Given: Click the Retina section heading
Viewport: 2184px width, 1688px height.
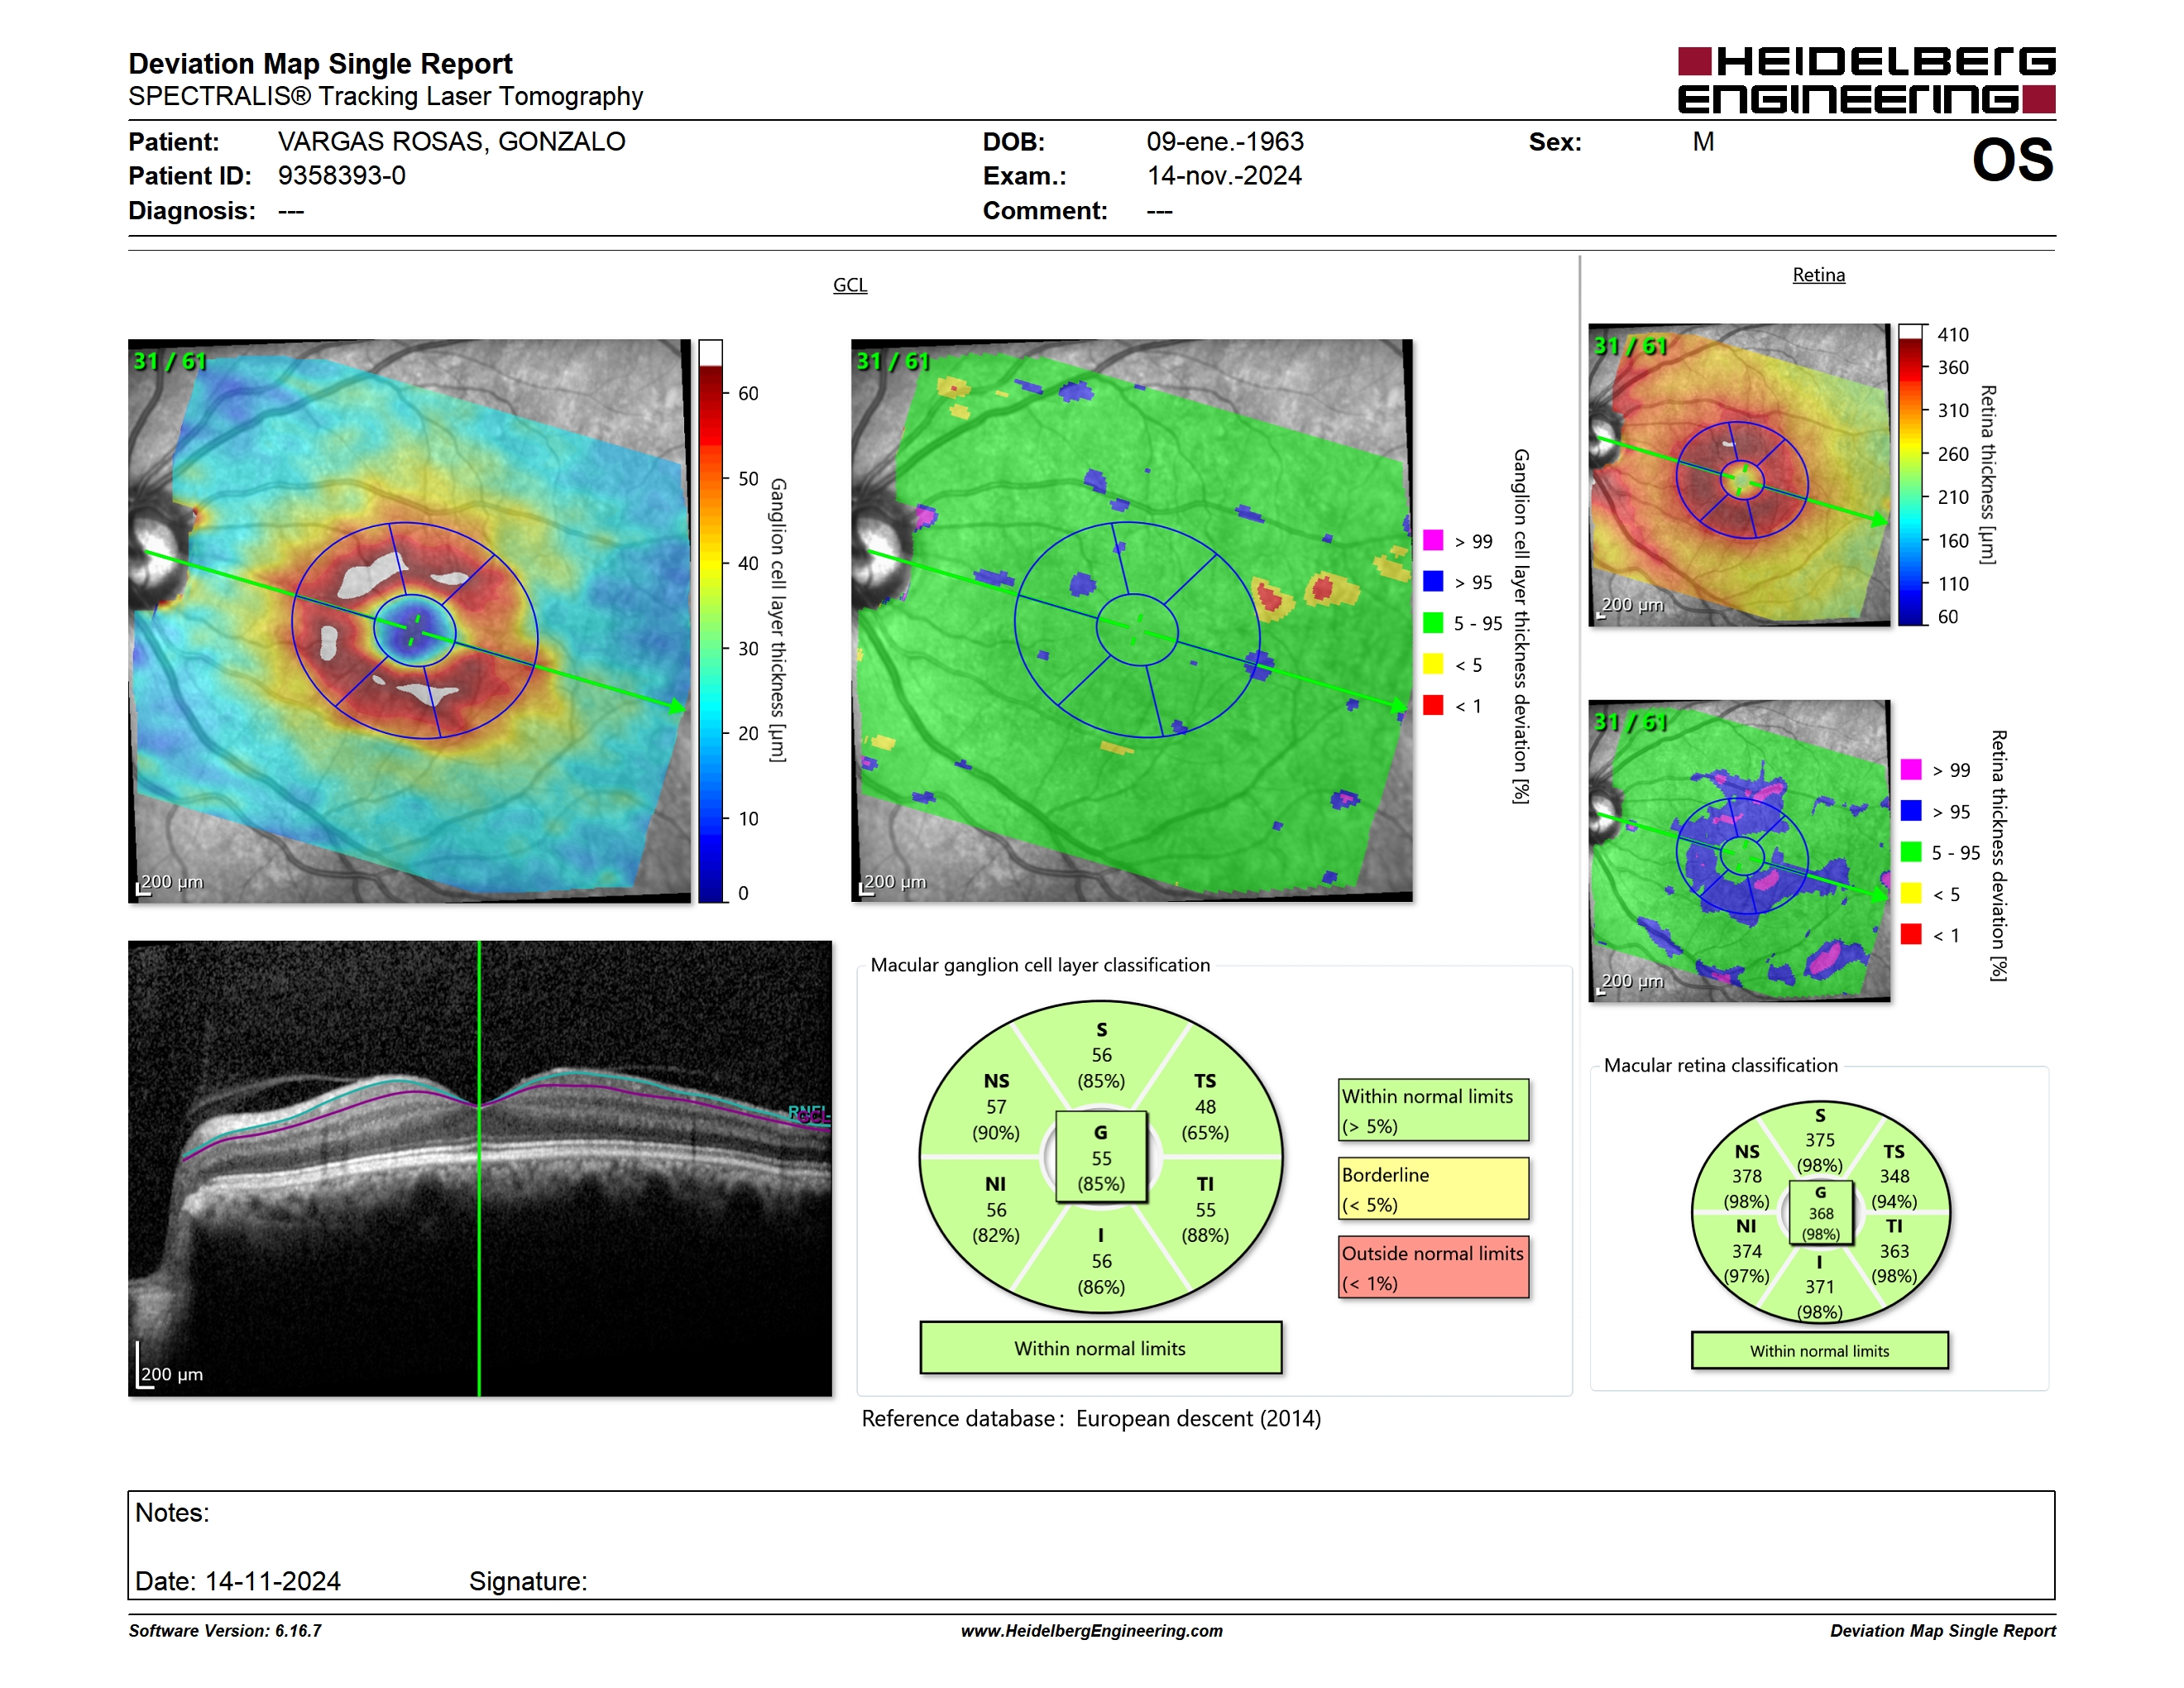Looking at the screenshot, I should click(x=1818, y=275).
